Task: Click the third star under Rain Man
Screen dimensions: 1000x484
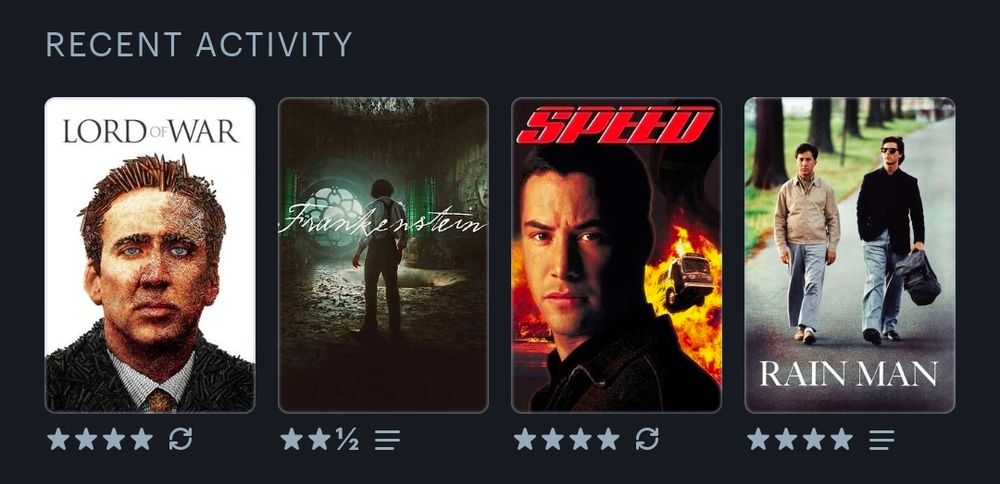Action: point(814,439)
